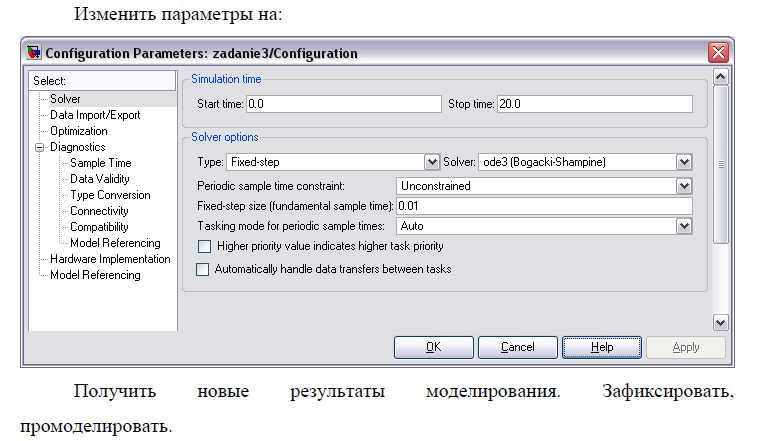This screenshot has width=773, height=441.
Task: Open Periodic sample time constraint dropdown
Action: (684, 186)
